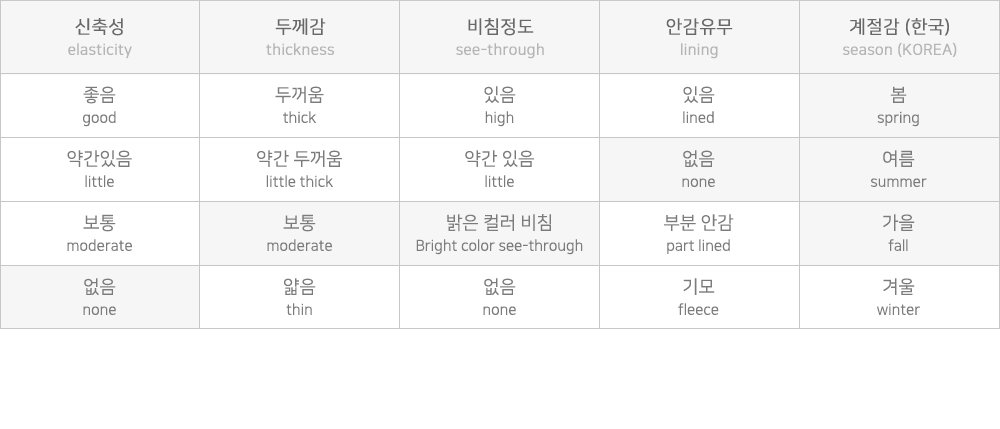Select the "good" elasticity cell
The image size is (1000, 429).
click(x=100, y=106)
